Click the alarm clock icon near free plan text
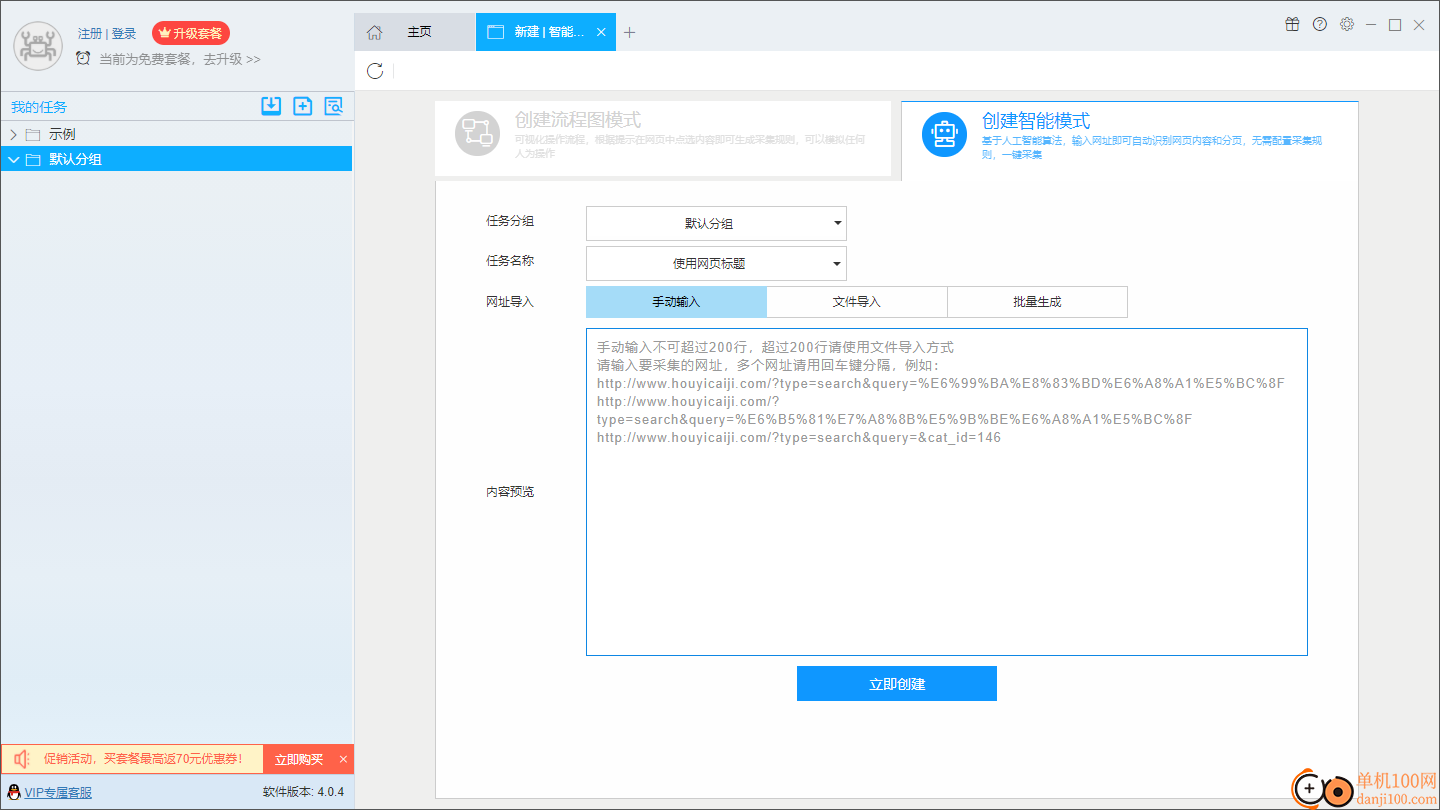Image resolution: width=1440 pixels, height=810 pixels. point(83,59)
